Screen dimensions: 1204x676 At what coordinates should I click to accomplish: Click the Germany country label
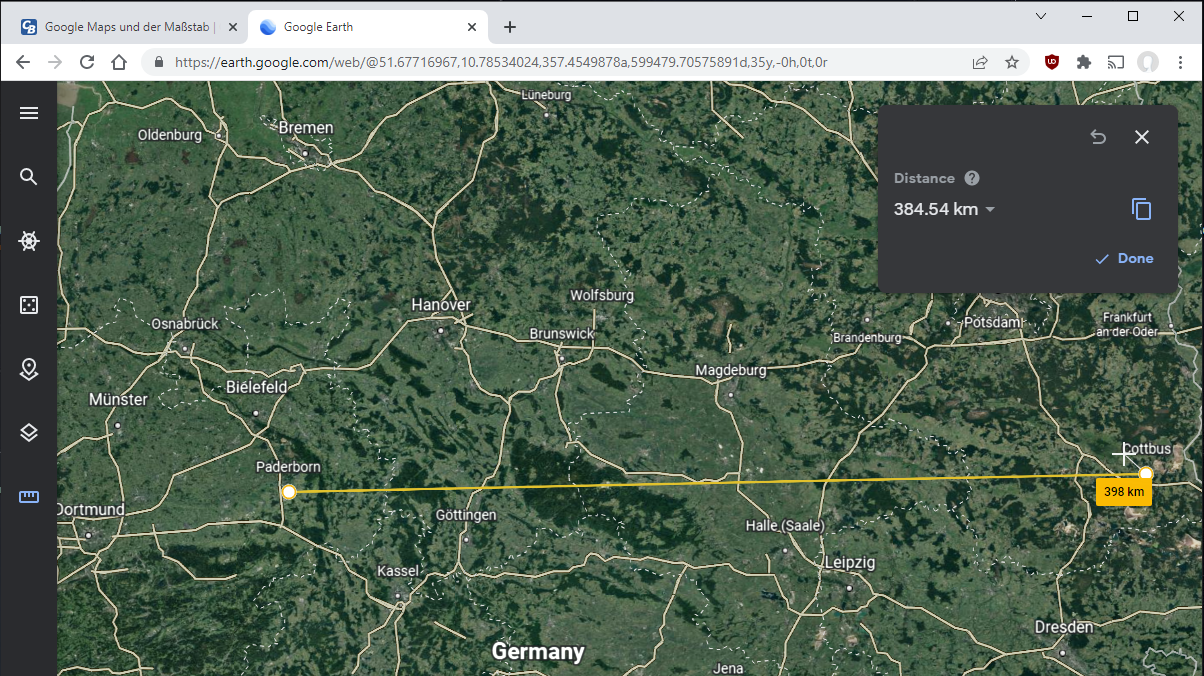[538, 652]
